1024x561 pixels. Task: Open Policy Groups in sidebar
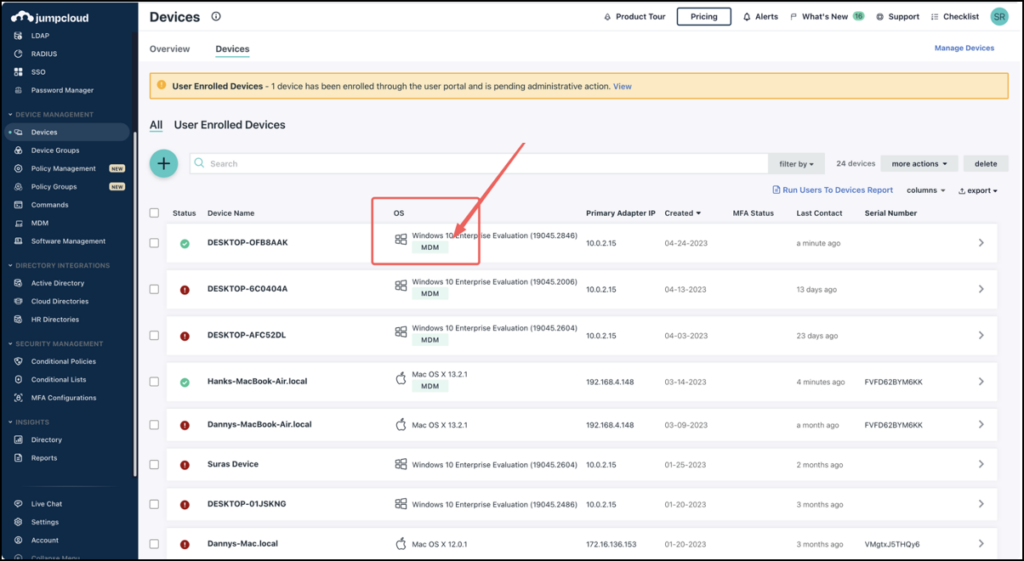coord(54,187)
